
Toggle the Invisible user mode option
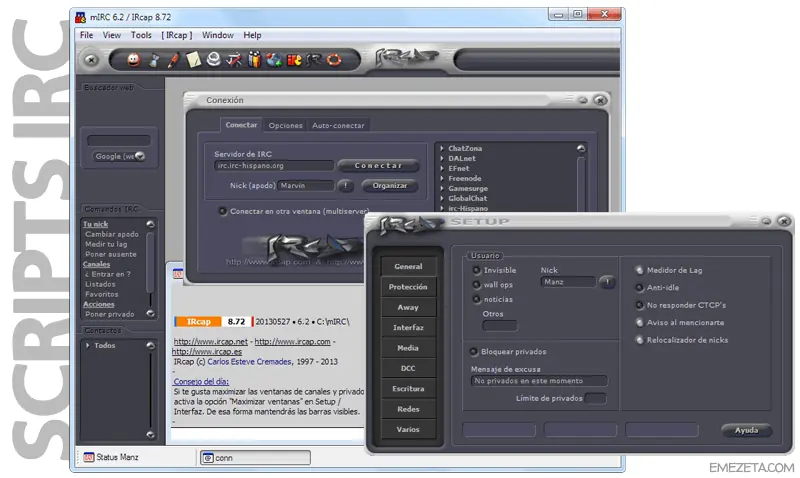[477, 270]
